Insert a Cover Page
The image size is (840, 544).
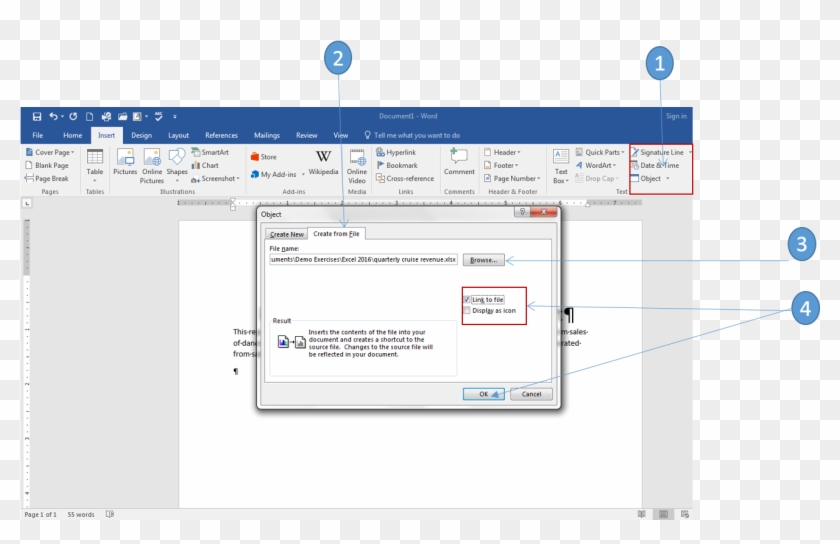click(x=50, y=152)
